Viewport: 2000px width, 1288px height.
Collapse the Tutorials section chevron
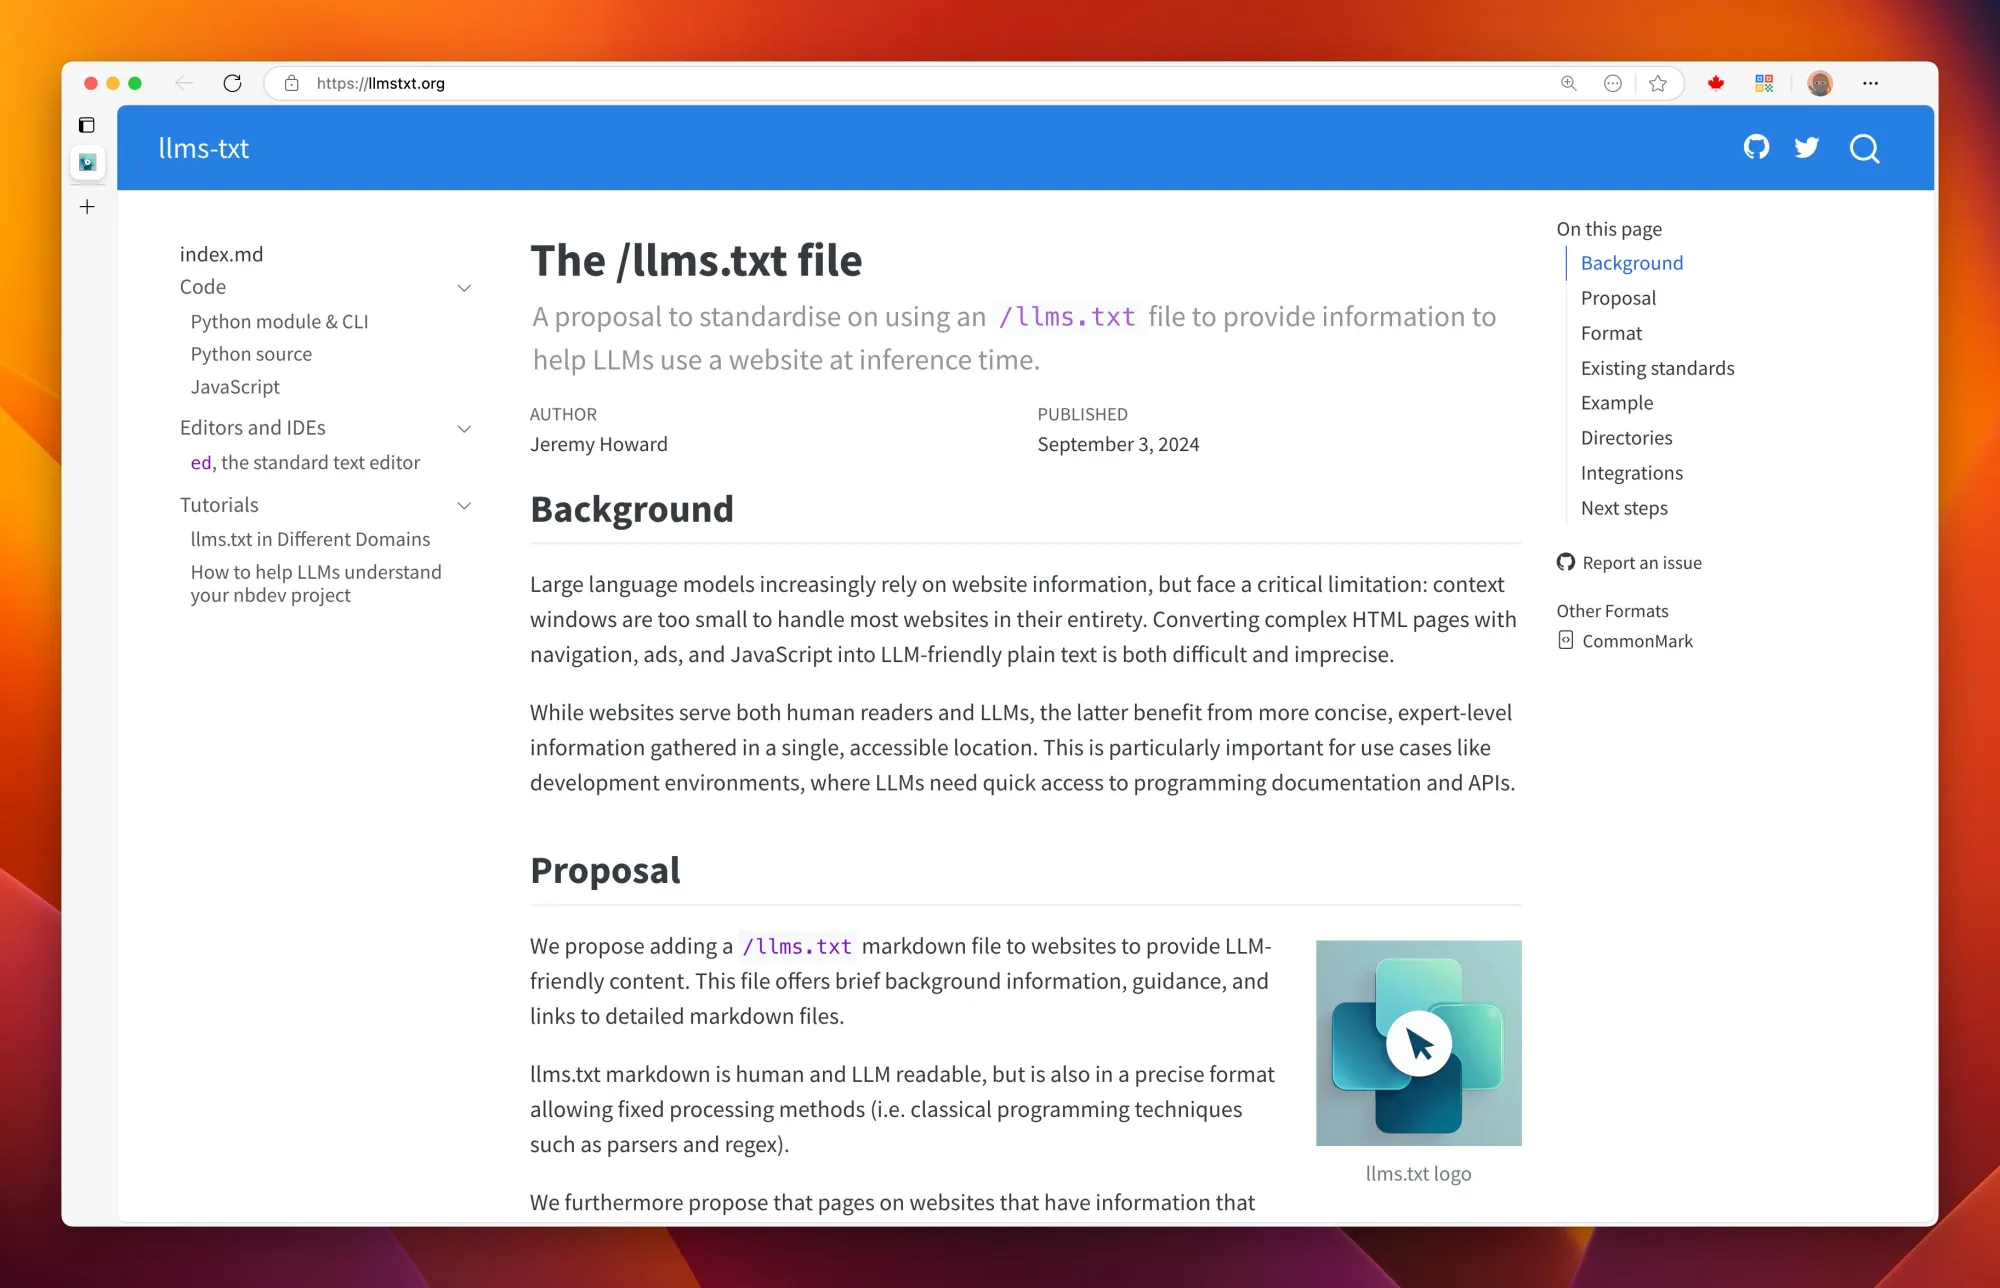point(464,506)
